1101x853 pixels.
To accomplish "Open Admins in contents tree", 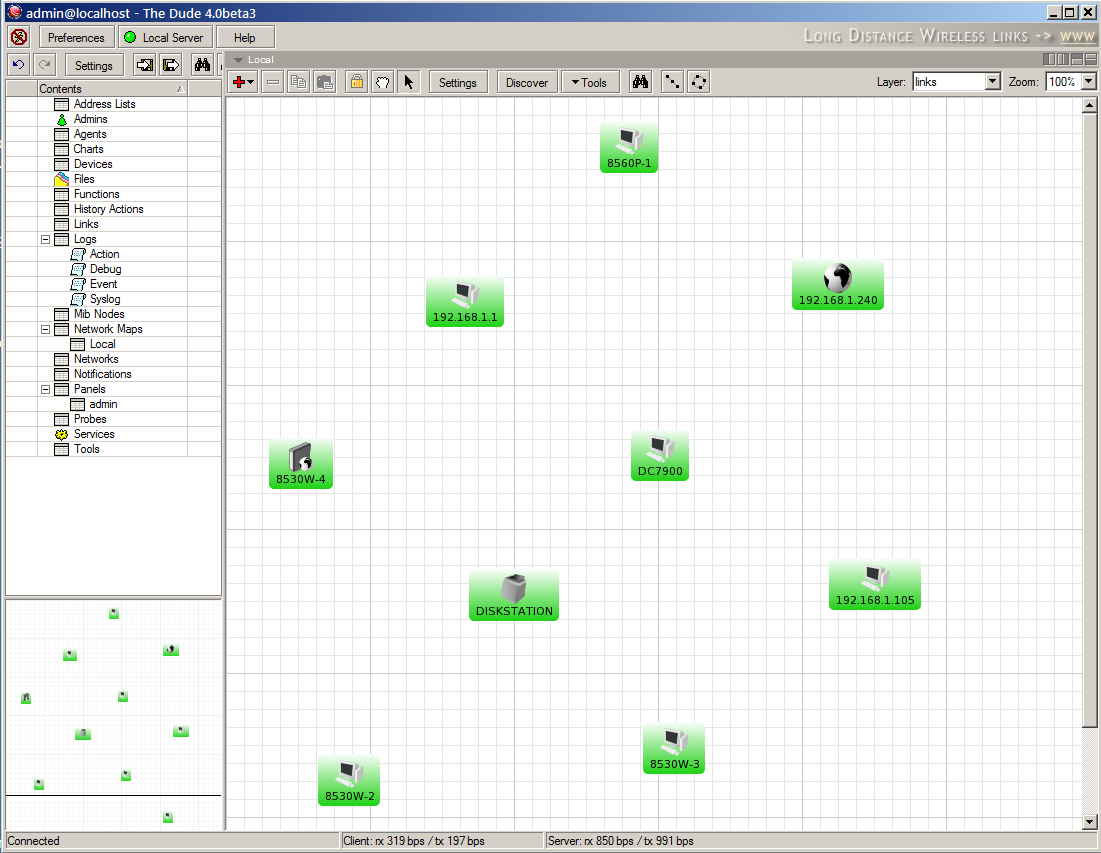I will pos(91,119).
